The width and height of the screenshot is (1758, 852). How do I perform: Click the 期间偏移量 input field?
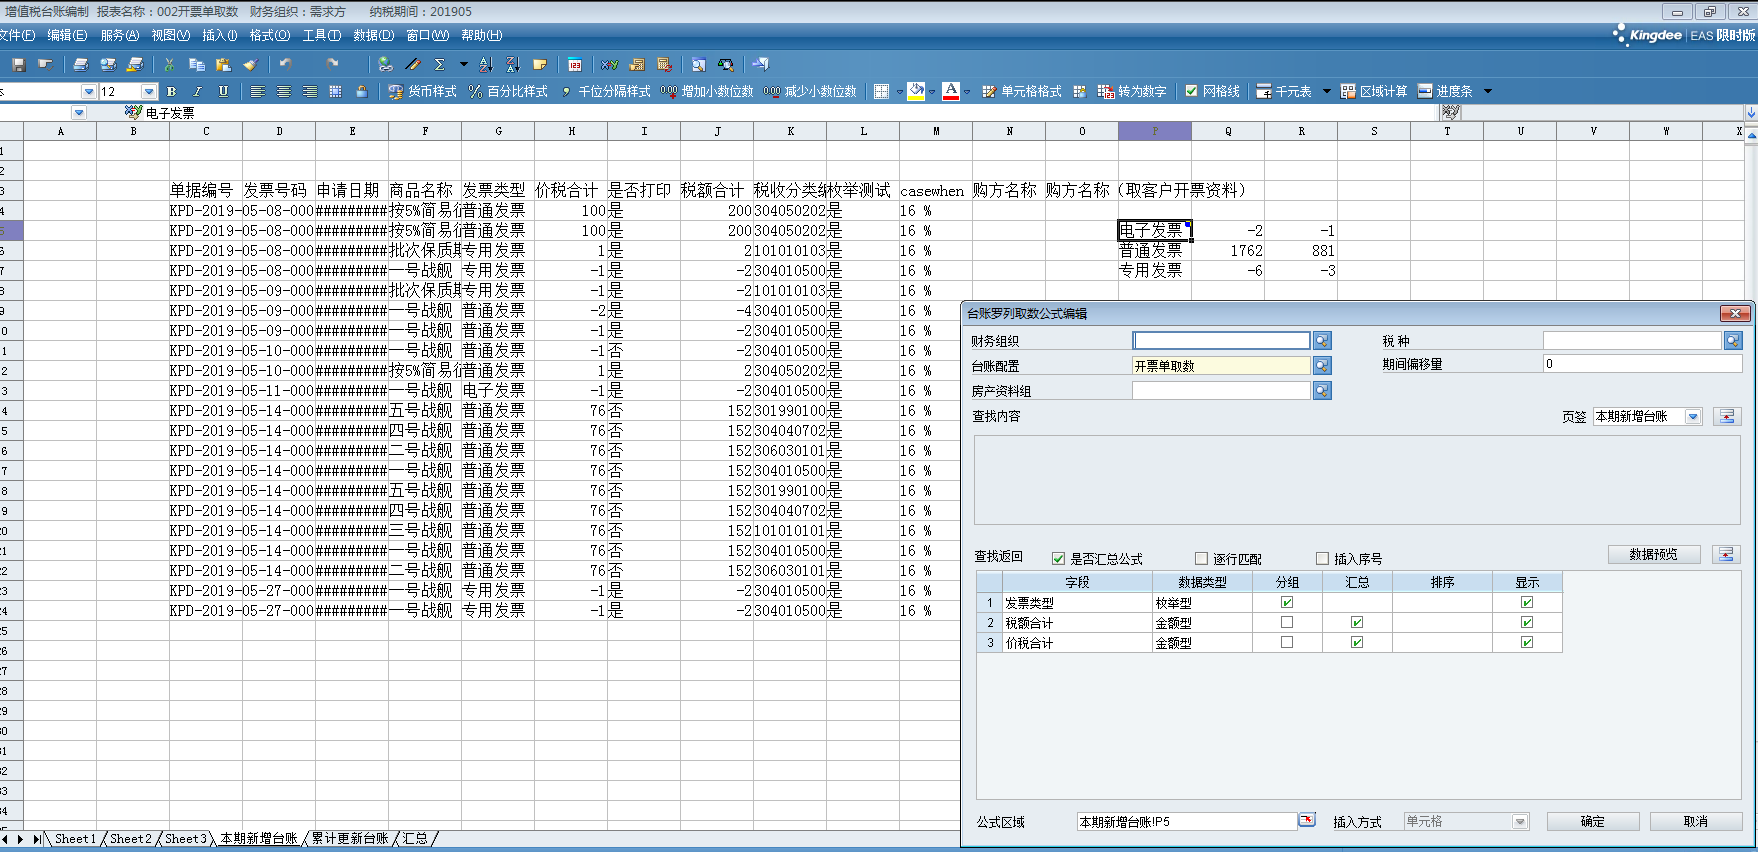1642,364
